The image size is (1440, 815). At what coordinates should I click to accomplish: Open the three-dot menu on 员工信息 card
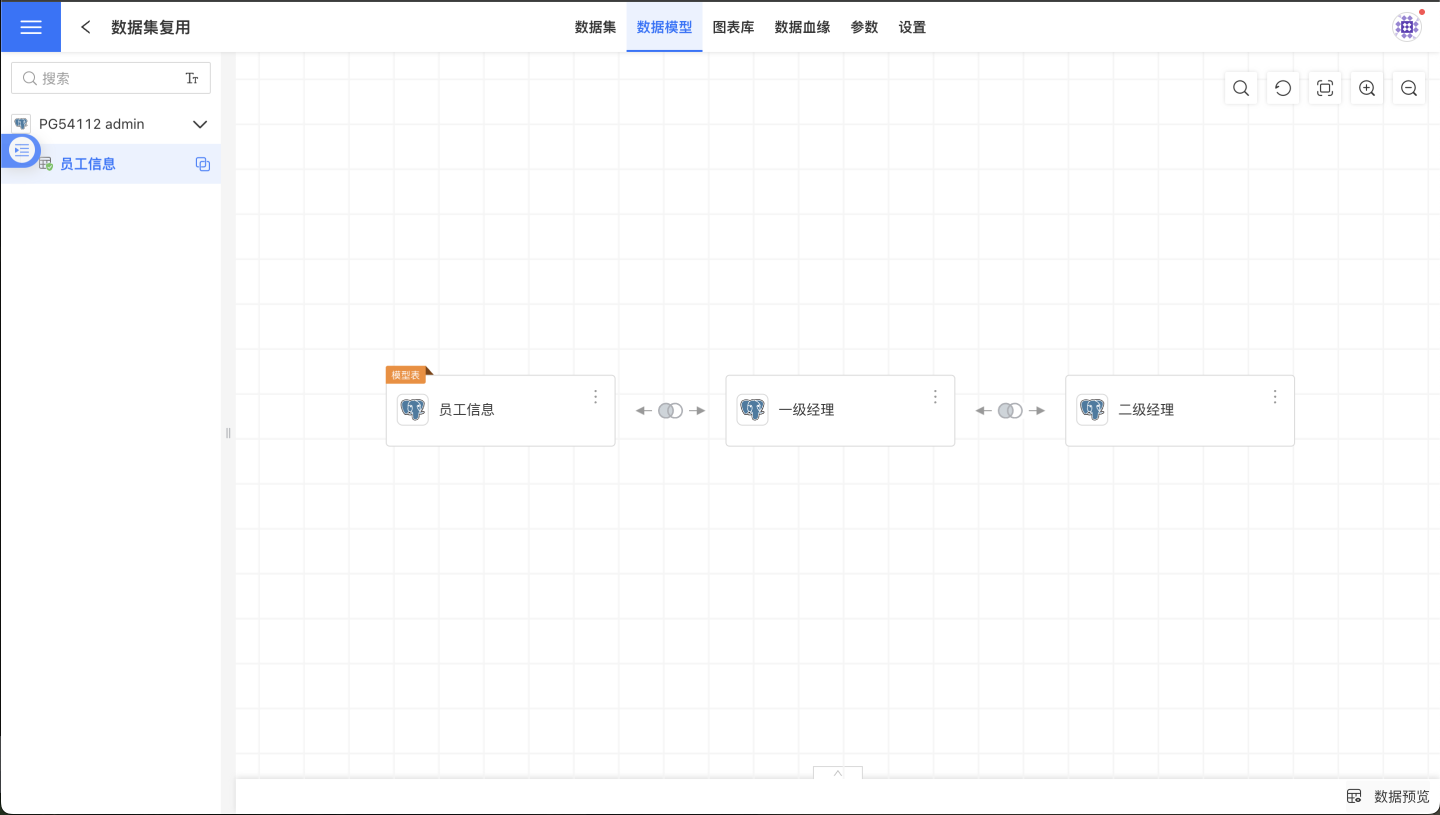(x=596, y=397)
